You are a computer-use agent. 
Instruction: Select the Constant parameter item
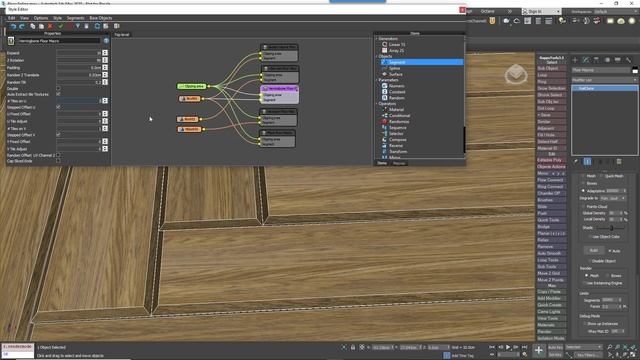coord(397,92)
